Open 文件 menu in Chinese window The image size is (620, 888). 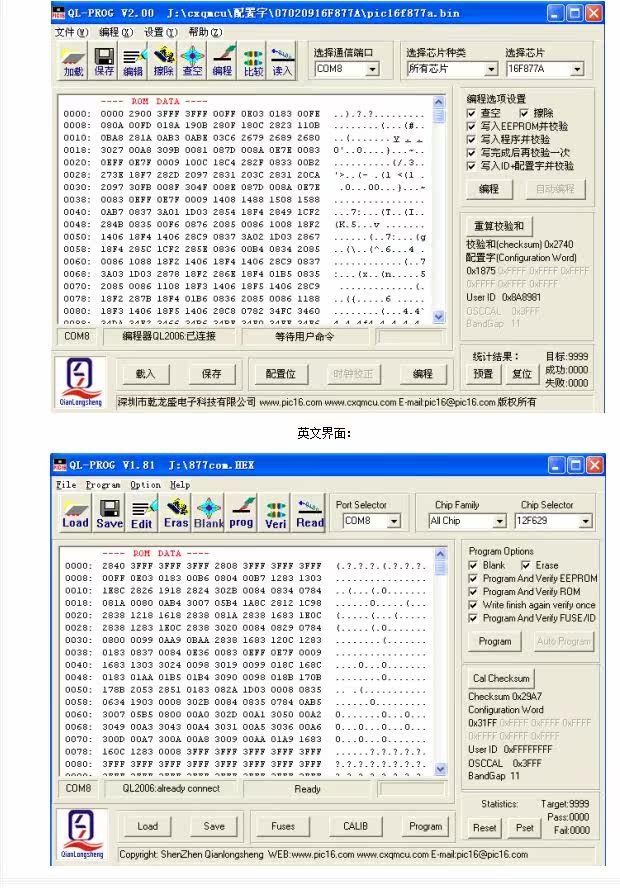72,32
